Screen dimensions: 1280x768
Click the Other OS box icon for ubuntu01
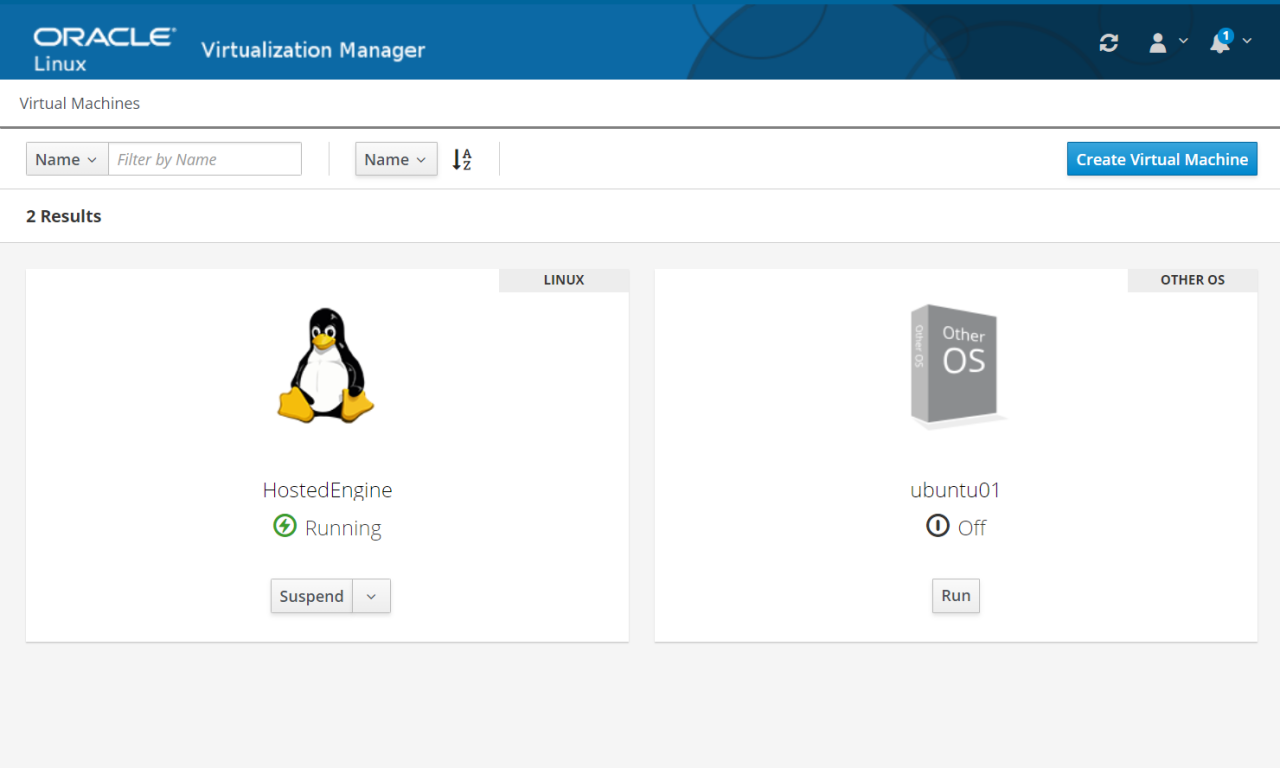pyautogui.click(x=958, y=367)
